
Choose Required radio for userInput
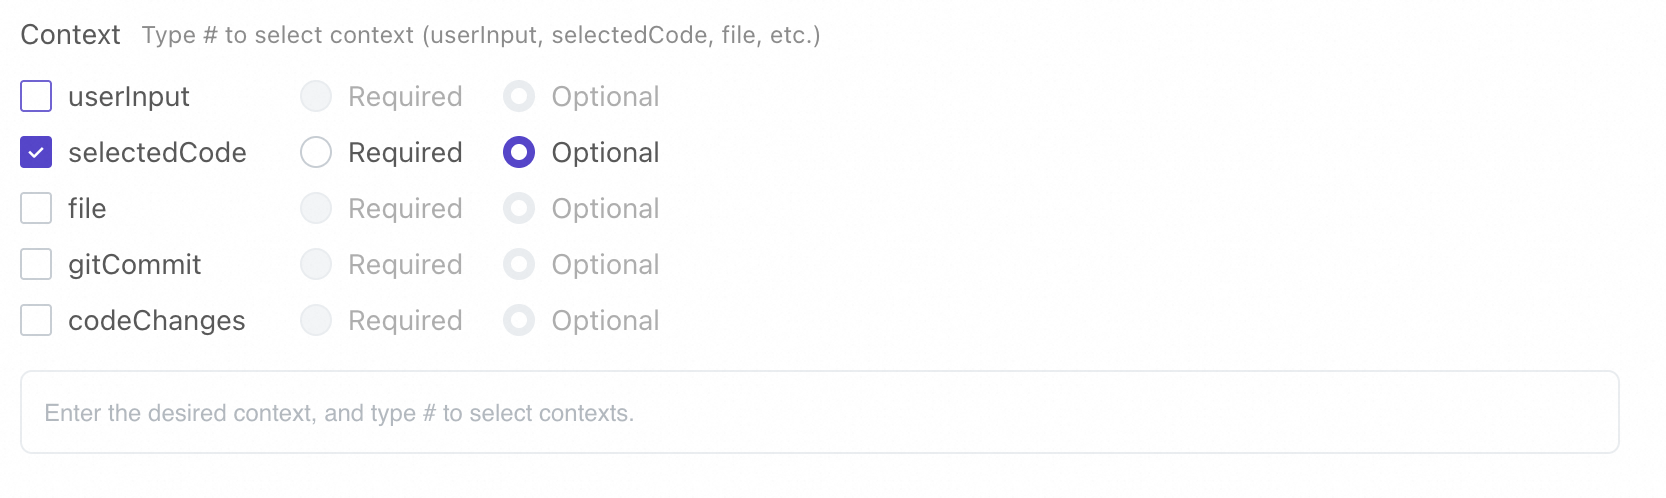coord(316,96)
